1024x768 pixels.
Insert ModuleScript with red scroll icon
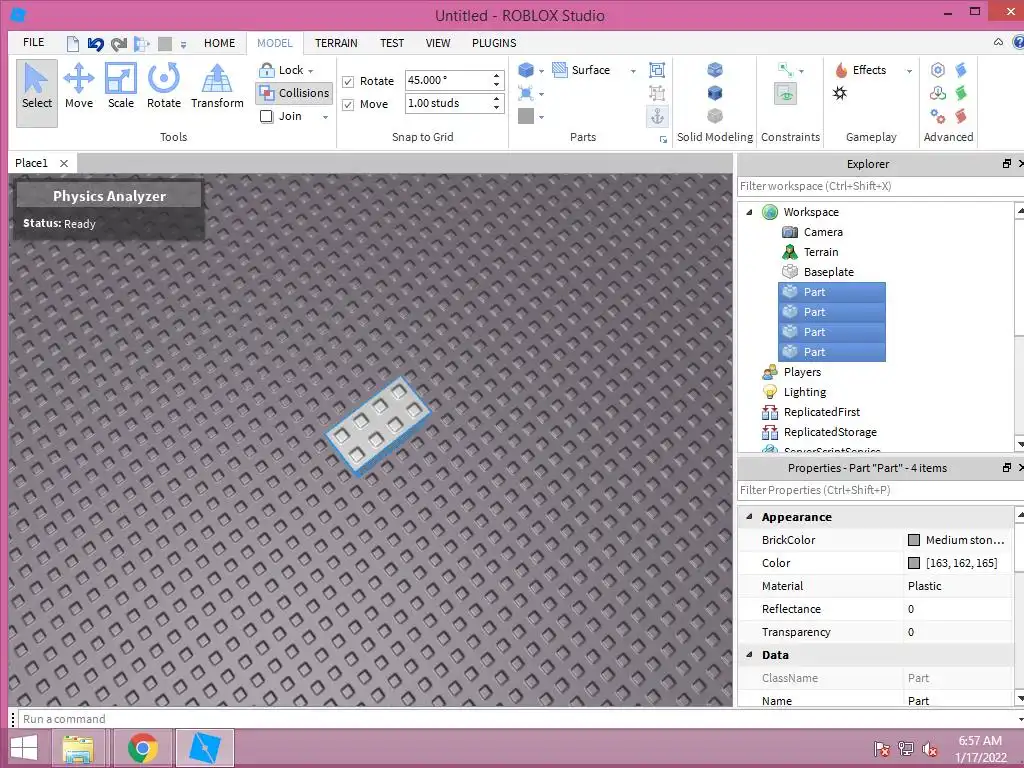point(961,116)
